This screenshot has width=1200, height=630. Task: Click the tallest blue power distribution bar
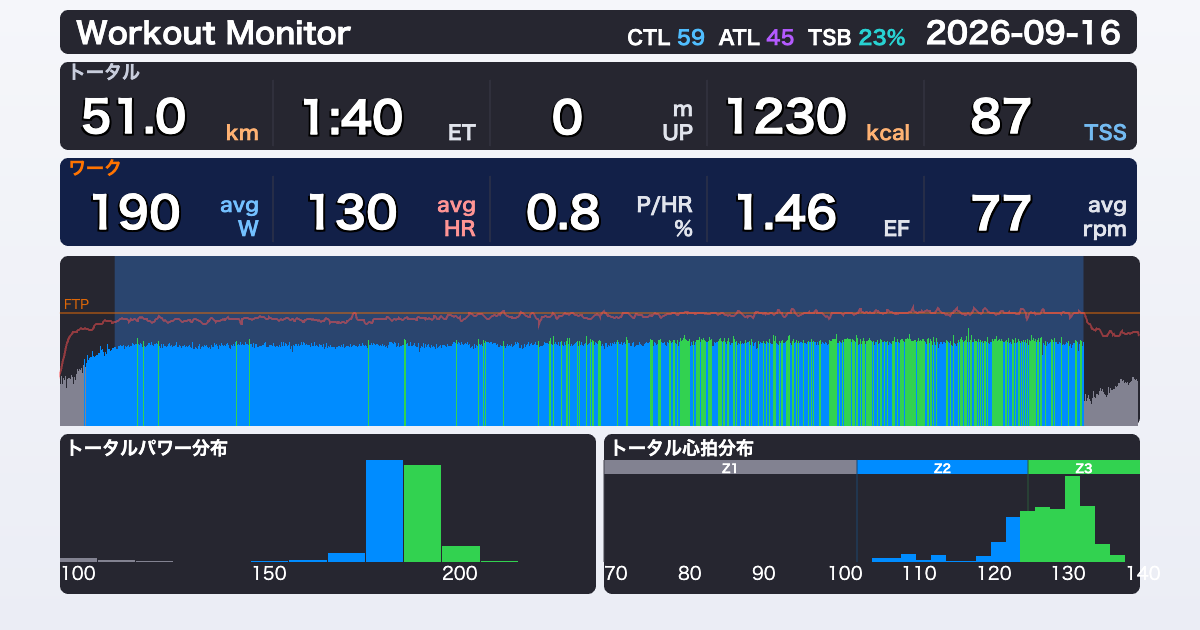[384, 511]
